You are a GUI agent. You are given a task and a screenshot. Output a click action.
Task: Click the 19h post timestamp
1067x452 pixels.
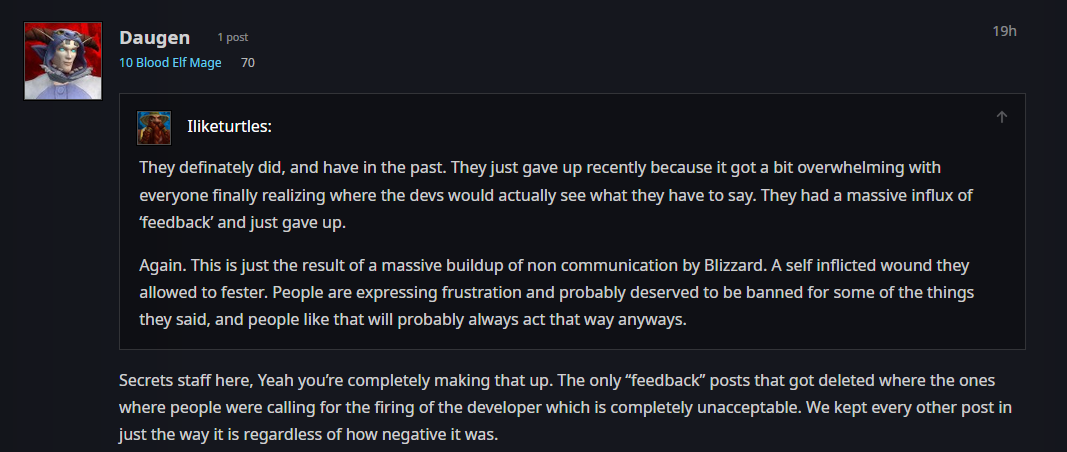pyautogui.click(x=1004, y=31)
